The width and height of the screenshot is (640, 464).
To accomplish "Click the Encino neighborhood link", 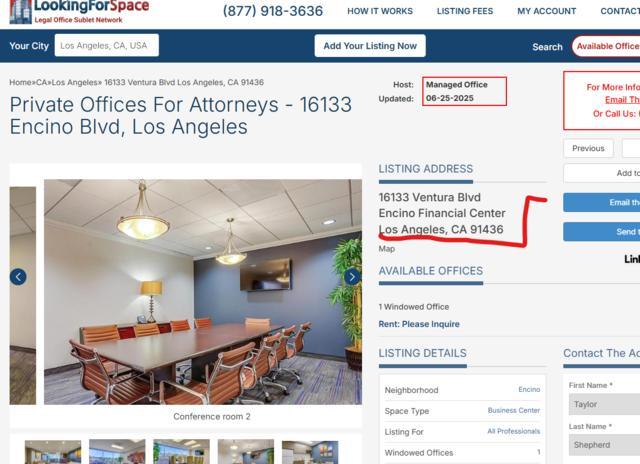I will [x=529, y=390].
